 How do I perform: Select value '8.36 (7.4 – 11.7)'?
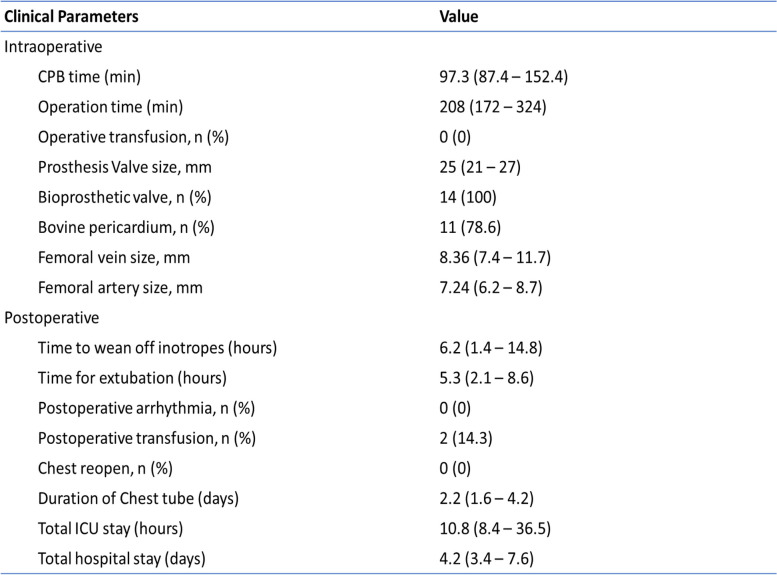[x=495, y=258]
